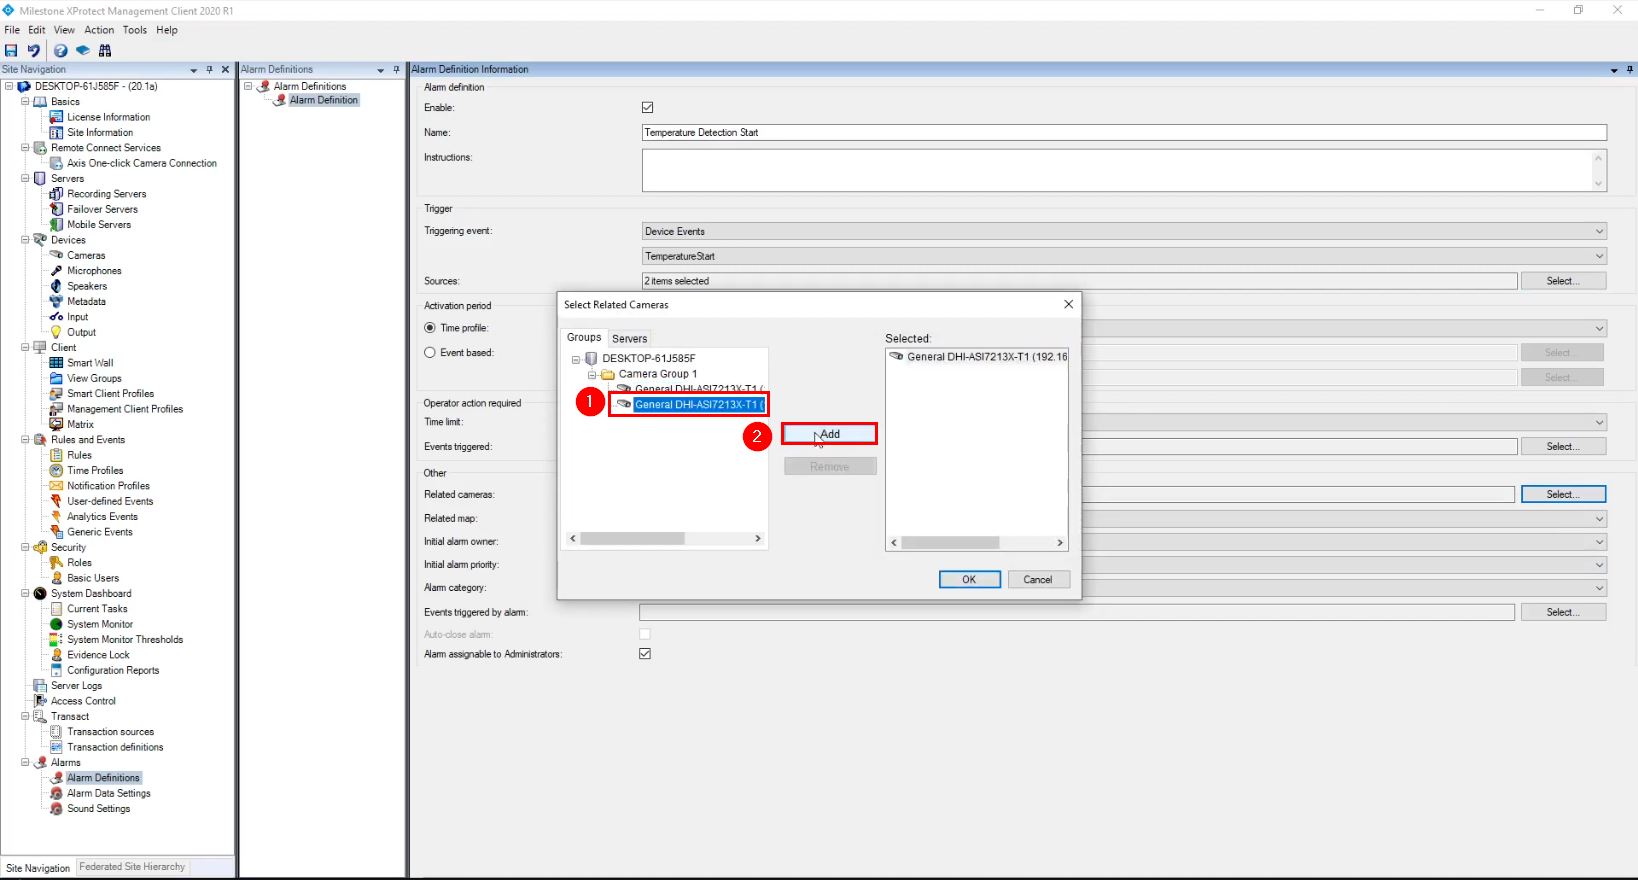Click the Undo icon in the toolbar
1638x880 pixels.
click(x=34, y=50)
